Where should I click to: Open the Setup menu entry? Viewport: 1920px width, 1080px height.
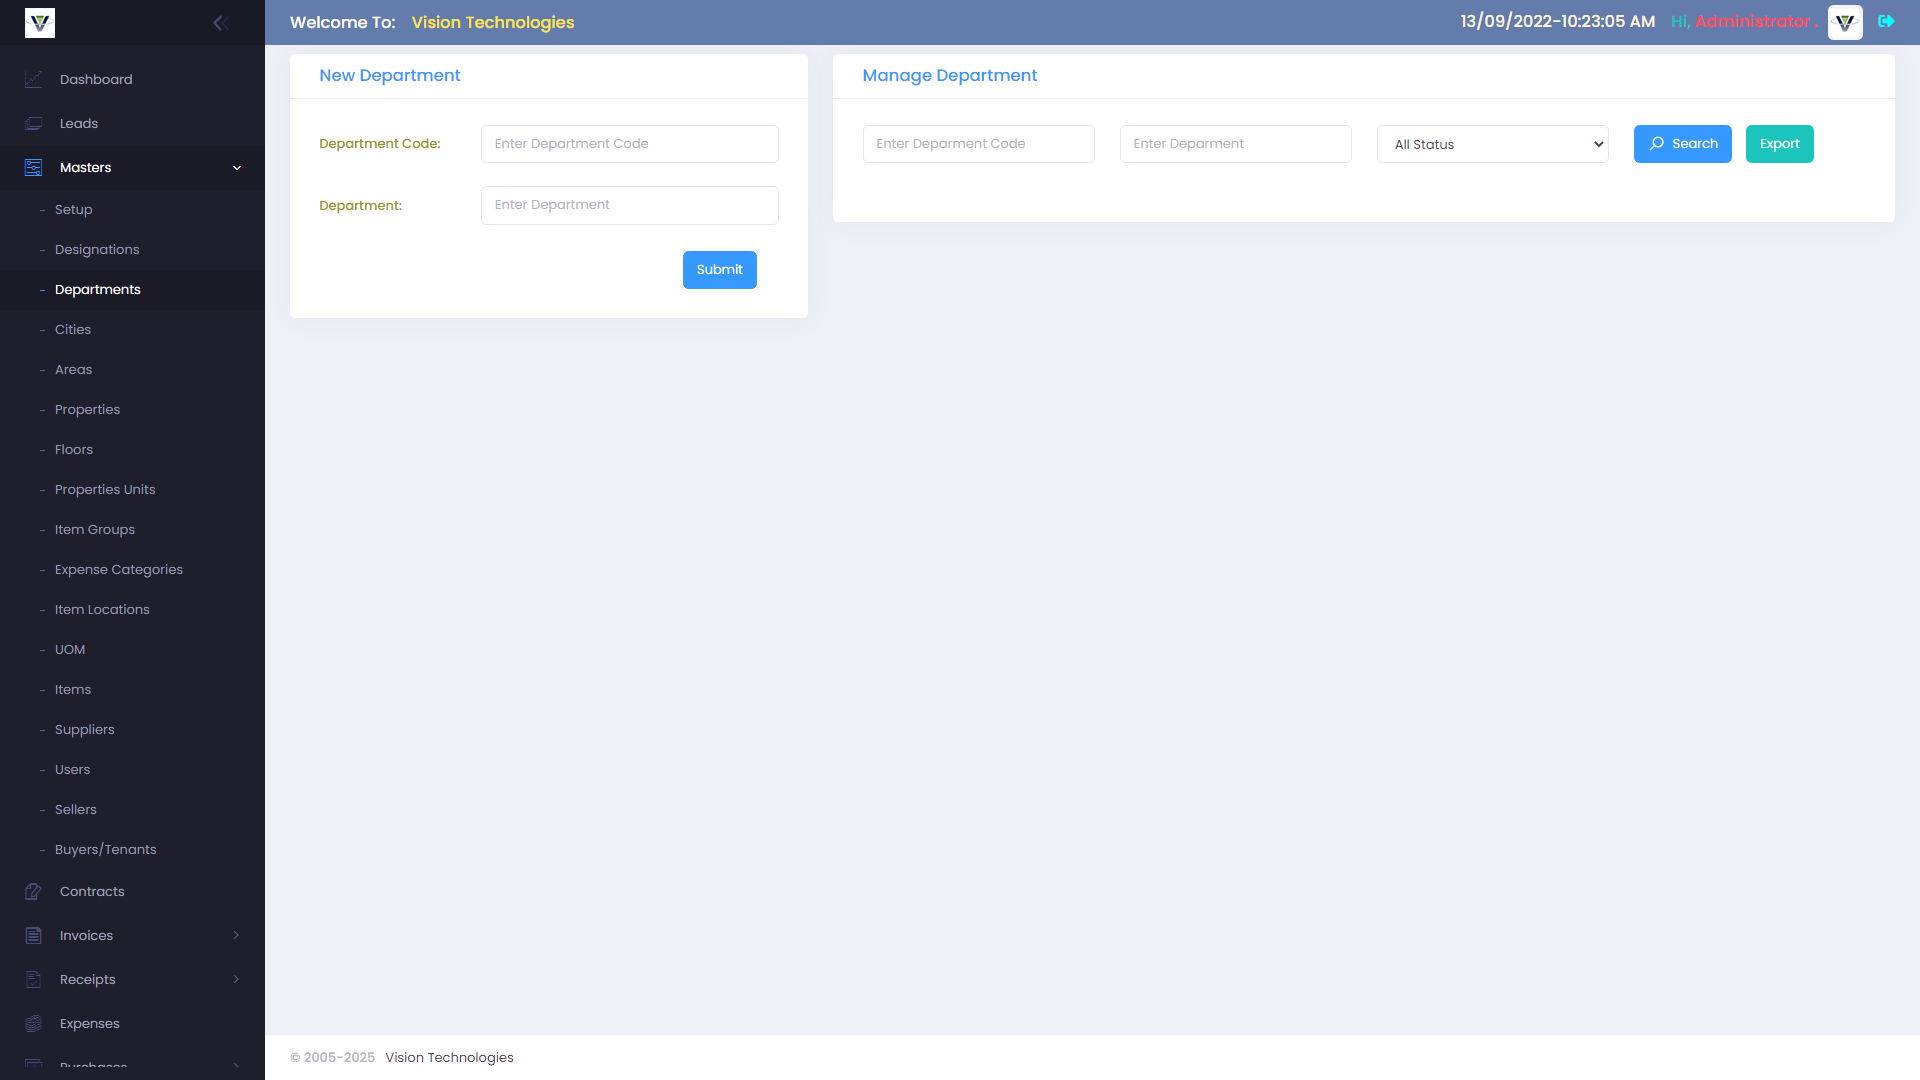tap(72, 209)
